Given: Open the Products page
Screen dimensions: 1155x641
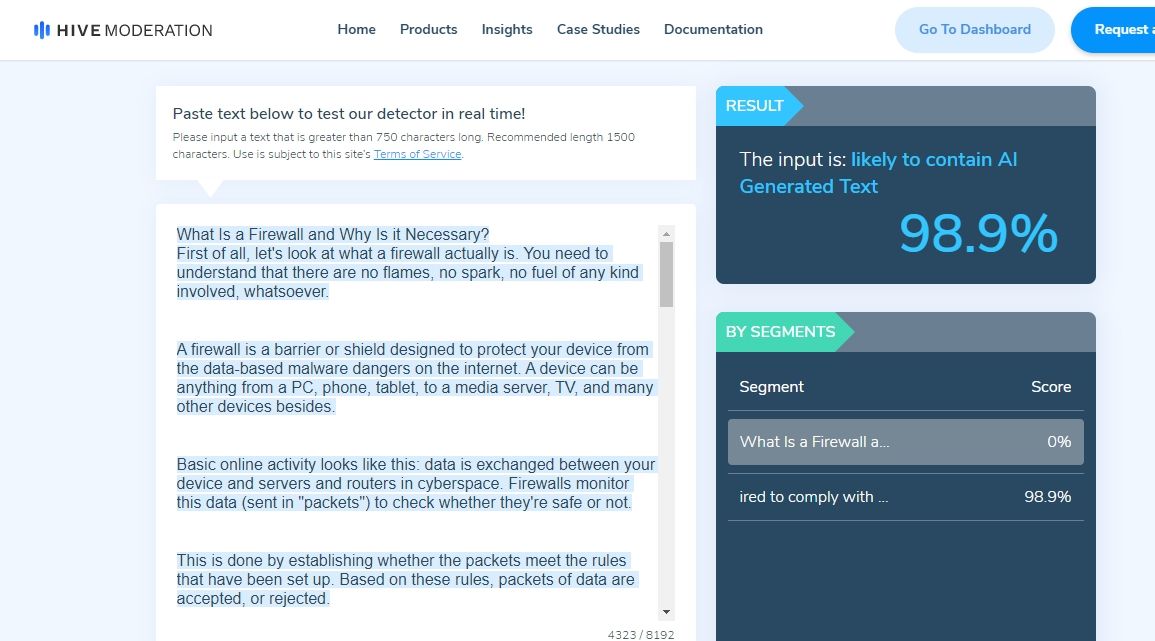Looking at the screenshot, I should (428, 30).
